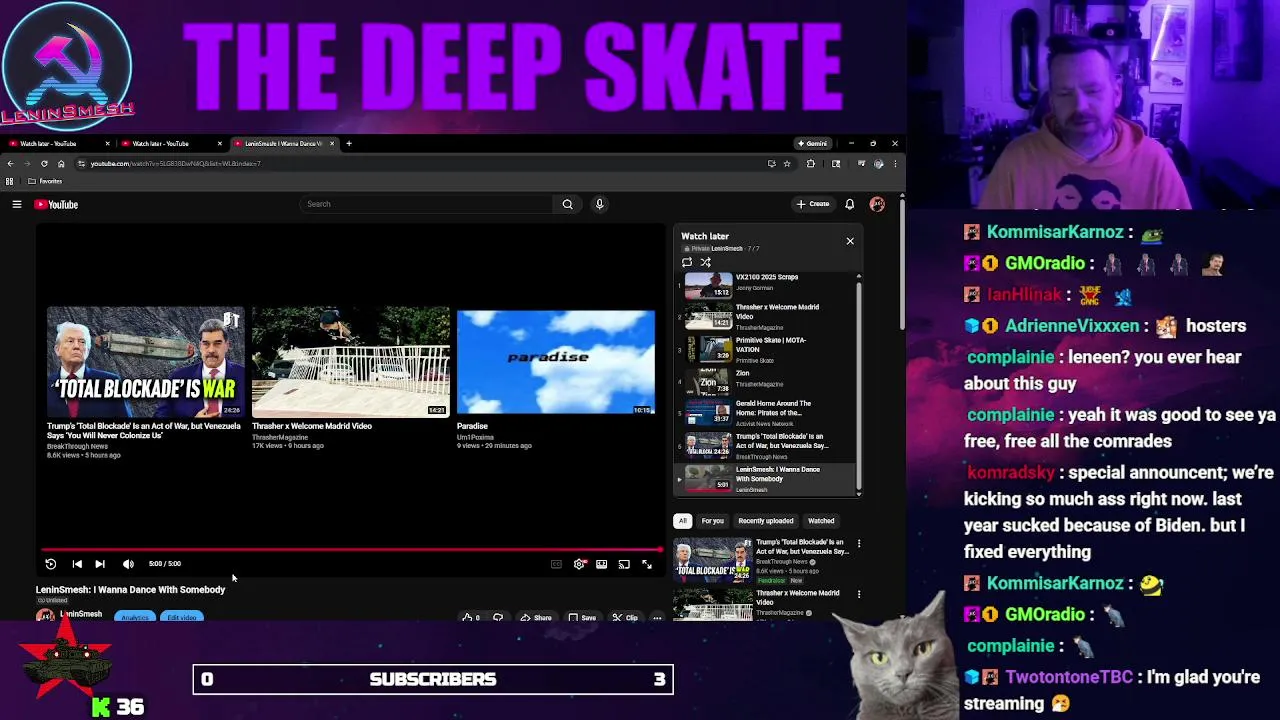Open options menu for recommended Thrasher Madrid video

pyautogui.click(x=859, y=594)
